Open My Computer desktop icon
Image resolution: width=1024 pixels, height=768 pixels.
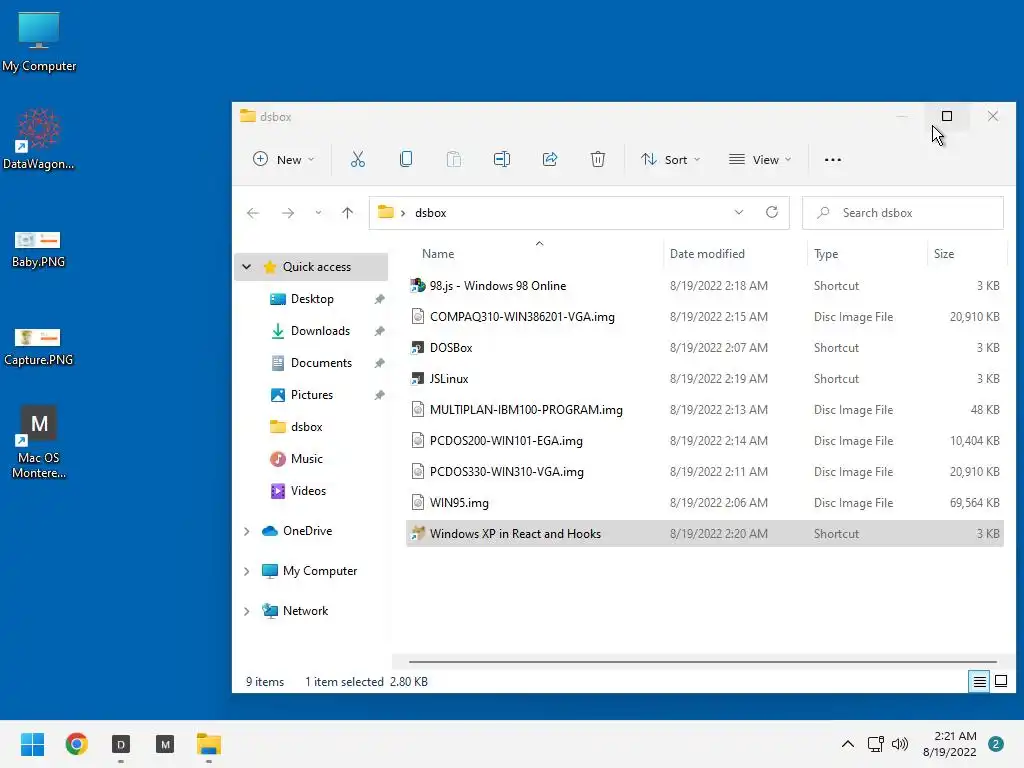(39, 42)
